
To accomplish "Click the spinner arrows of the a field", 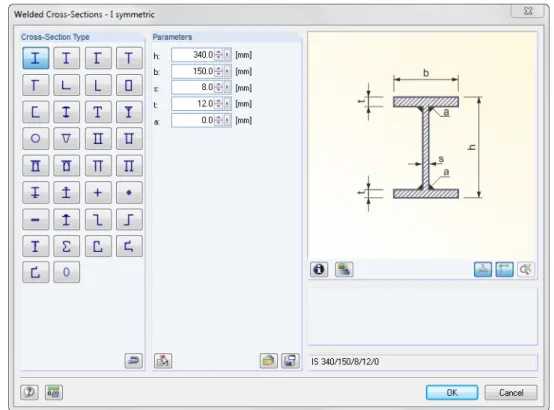I will (x=219, y=121).
